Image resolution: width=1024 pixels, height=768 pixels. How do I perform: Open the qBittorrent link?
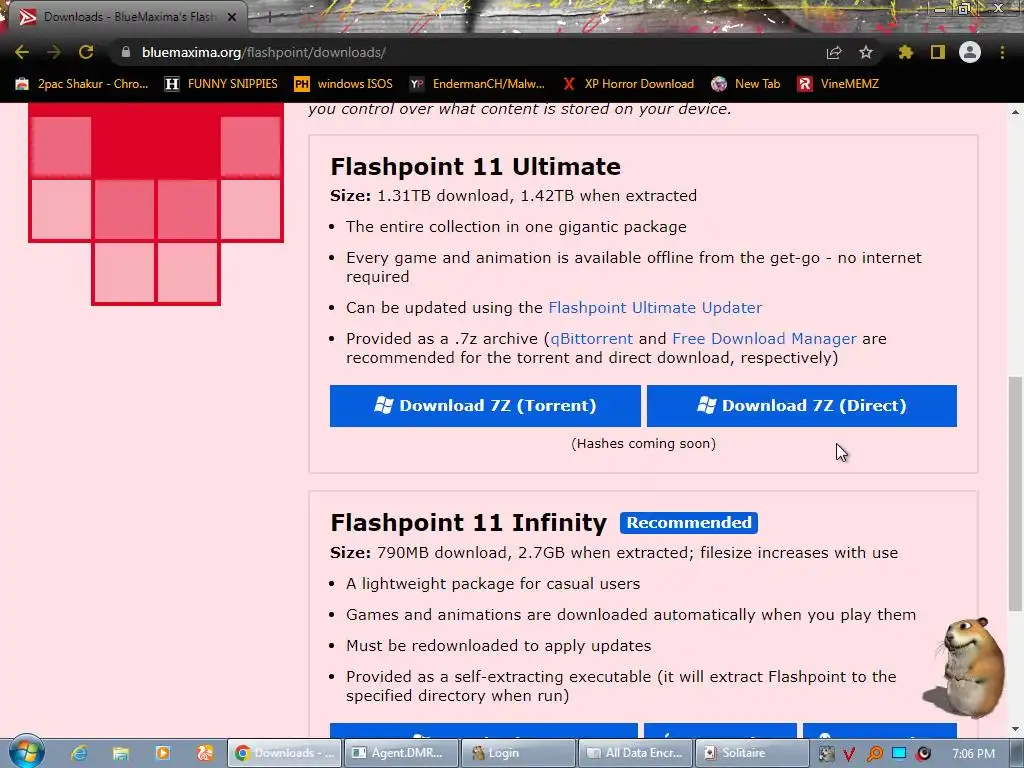(x=592, y=339)
